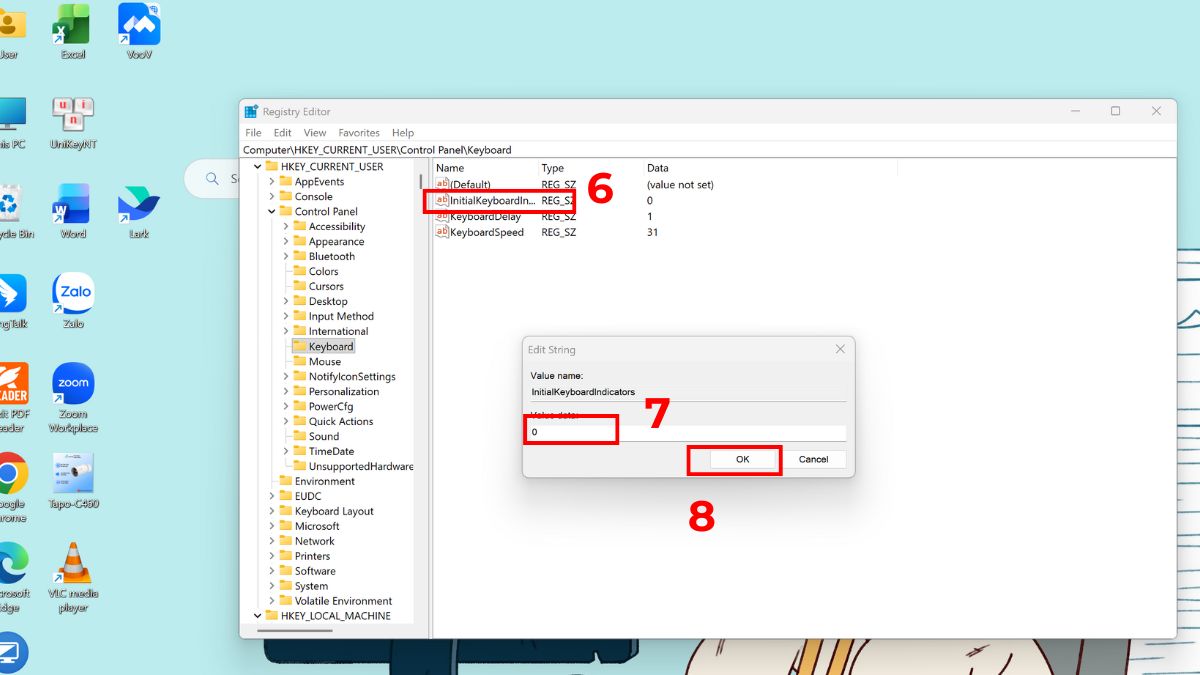Launch VLC media player from desktop
The width and height of the screenshot is (1200, 675).
pyautogui.click(x=73, y=563)
